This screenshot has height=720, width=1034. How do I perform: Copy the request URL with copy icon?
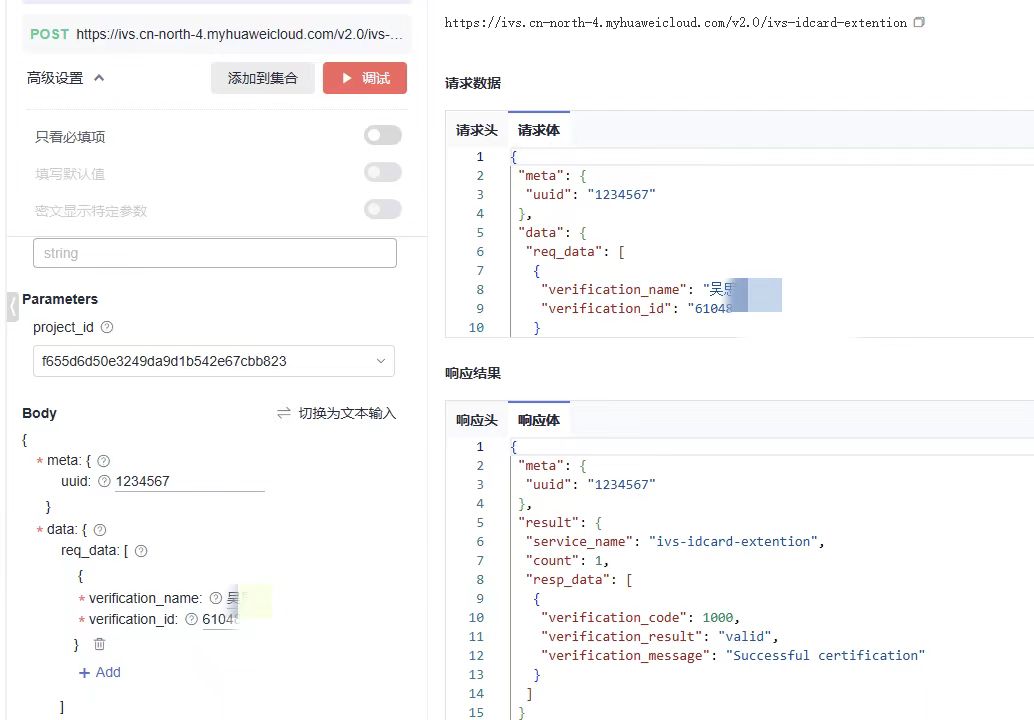coord(919,22)
